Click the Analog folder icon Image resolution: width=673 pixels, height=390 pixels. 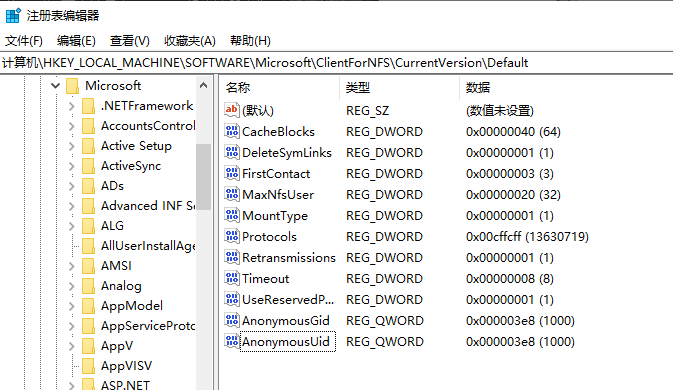88,286
